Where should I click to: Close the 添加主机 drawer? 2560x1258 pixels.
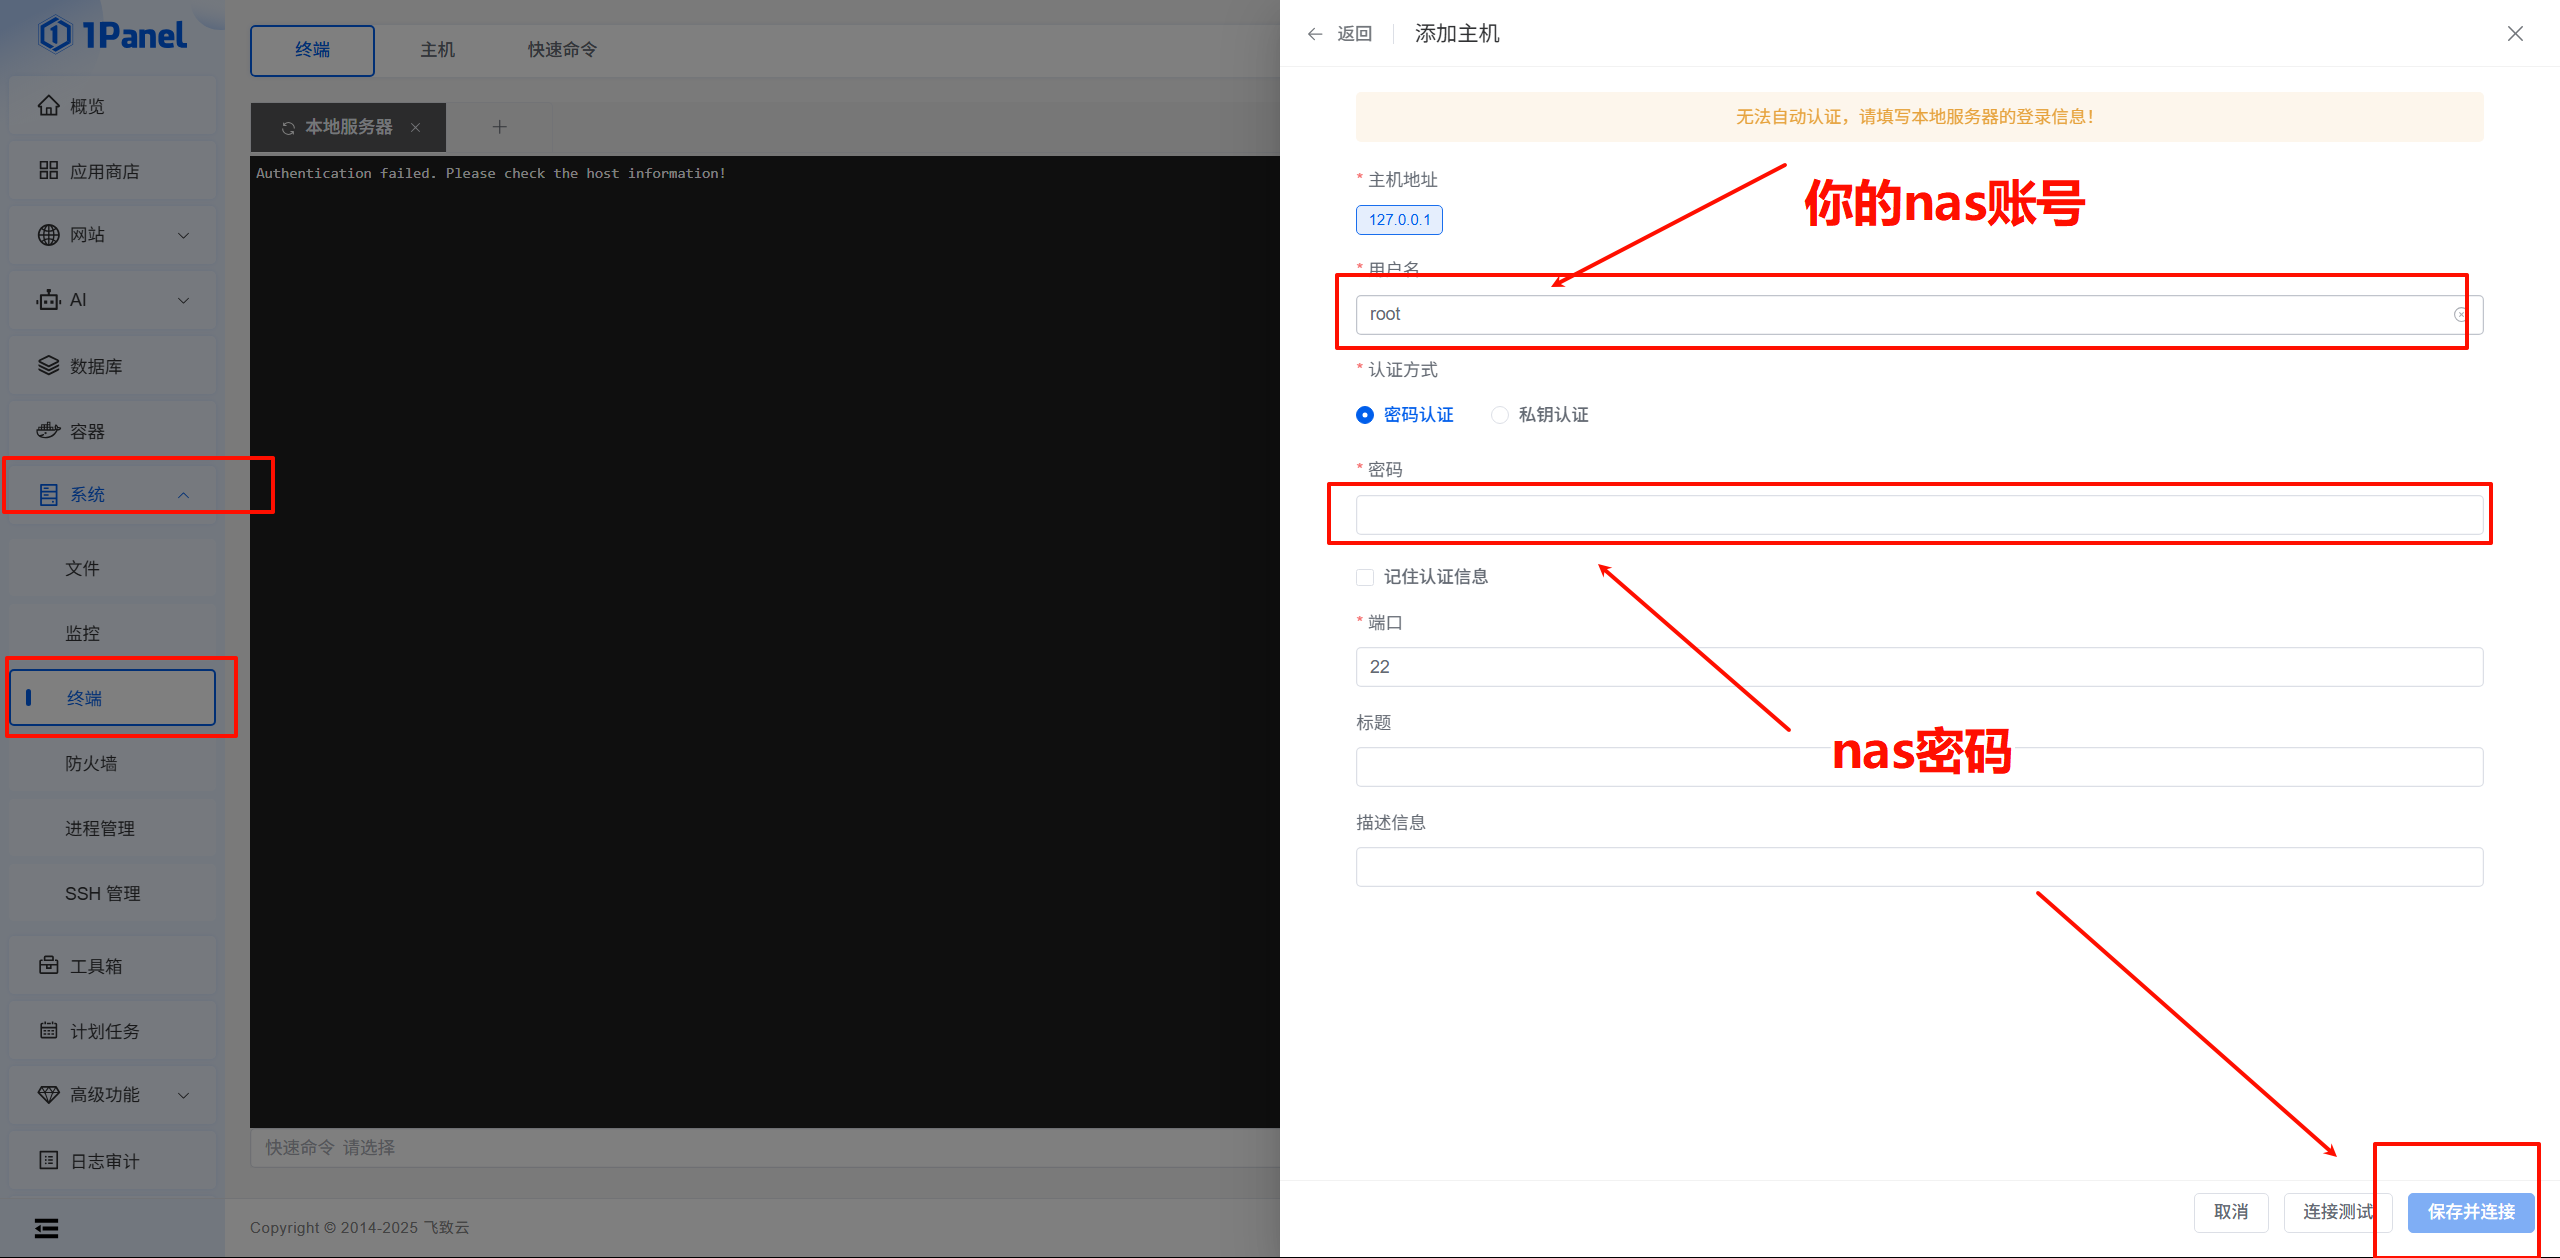tap(2515, 34)
